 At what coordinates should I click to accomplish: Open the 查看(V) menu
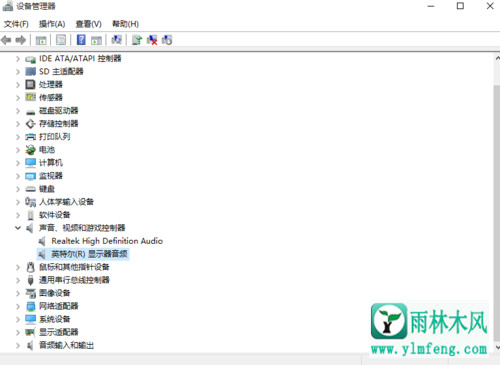(88, 24)
